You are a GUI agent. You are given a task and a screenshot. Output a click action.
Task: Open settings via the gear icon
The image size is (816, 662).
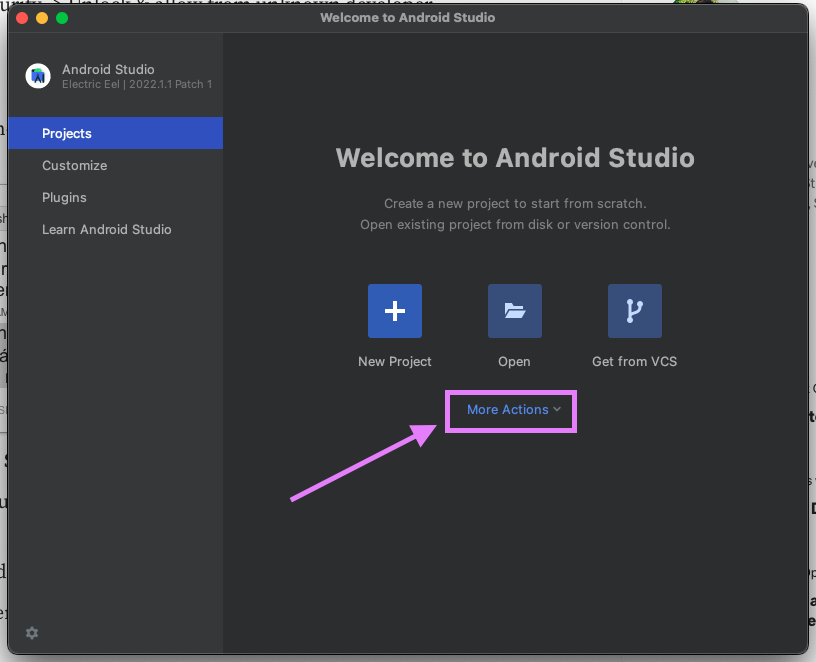pyautogui.click(x=32, y=633)
